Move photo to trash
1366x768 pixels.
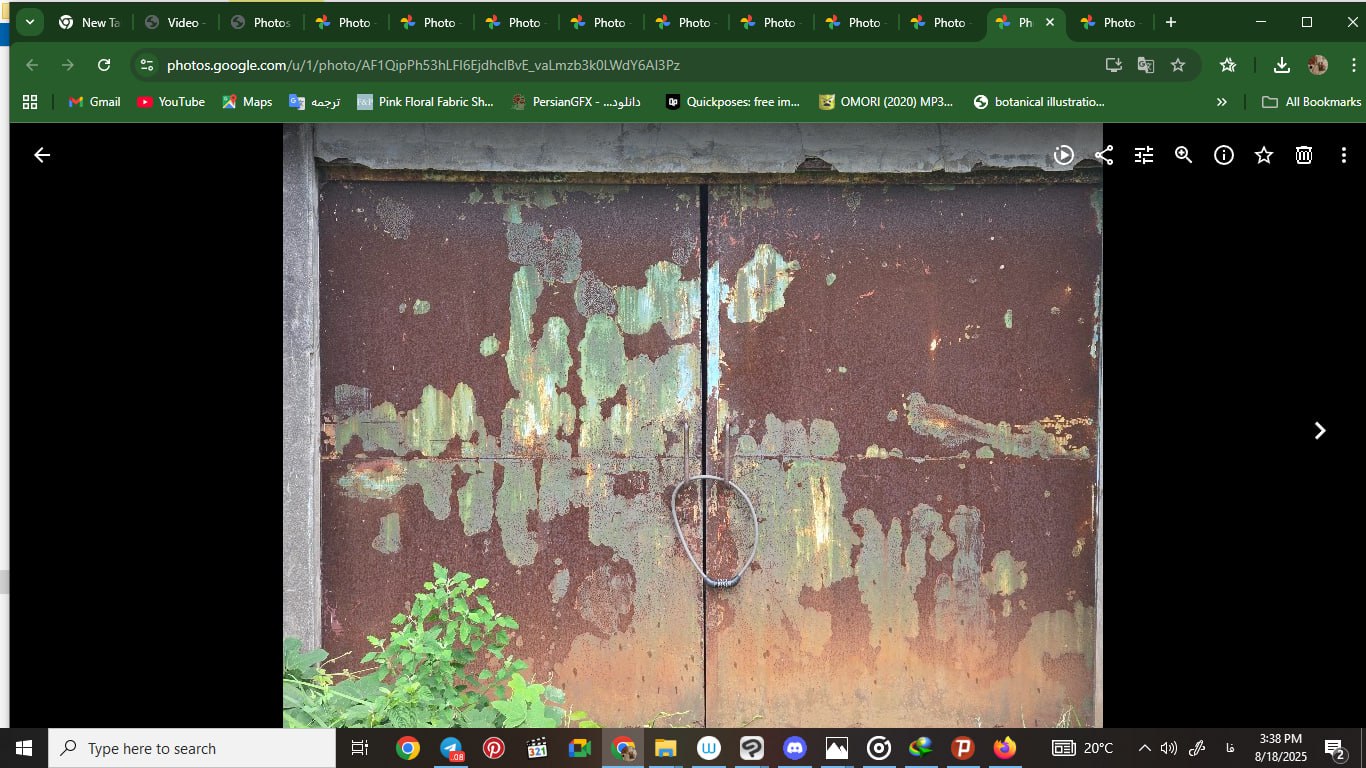(x=1304, y=155)
